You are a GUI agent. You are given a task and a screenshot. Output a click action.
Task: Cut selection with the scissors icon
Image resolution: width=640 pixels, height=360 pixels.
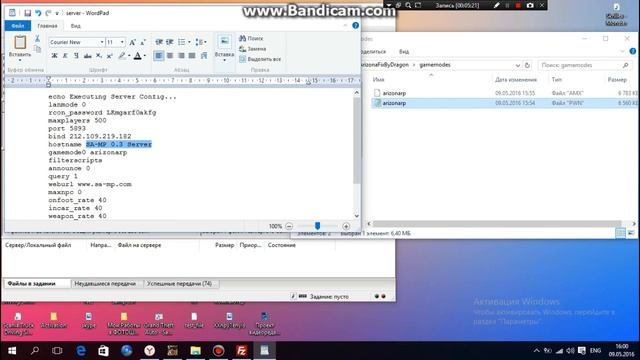pos(37,38)
